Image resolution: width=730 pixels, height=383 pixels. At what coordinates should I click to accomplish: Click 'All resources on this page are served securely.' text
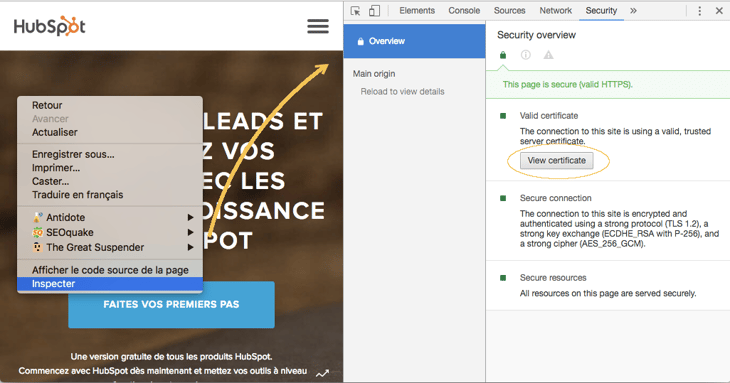[x=608, y=294]
